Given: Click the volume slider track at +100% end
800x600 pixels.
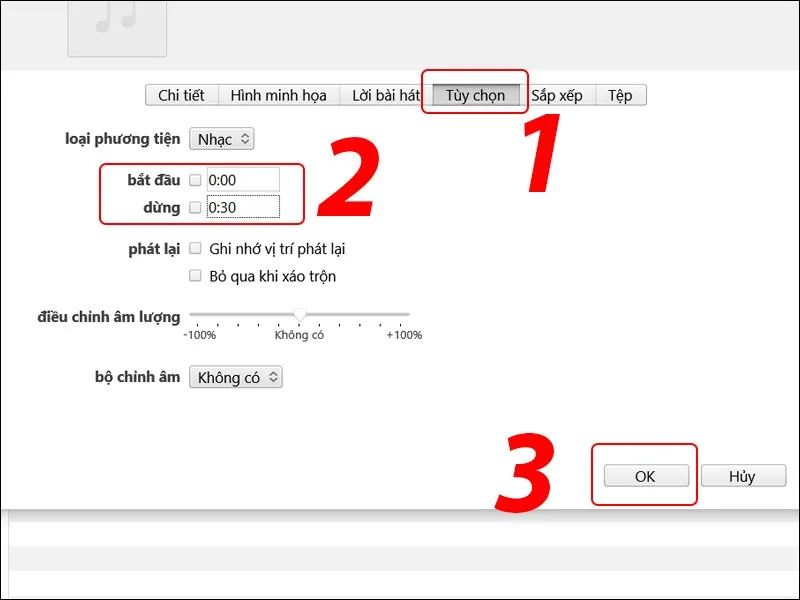Looking at the screenshot, I should pos(405,315).
